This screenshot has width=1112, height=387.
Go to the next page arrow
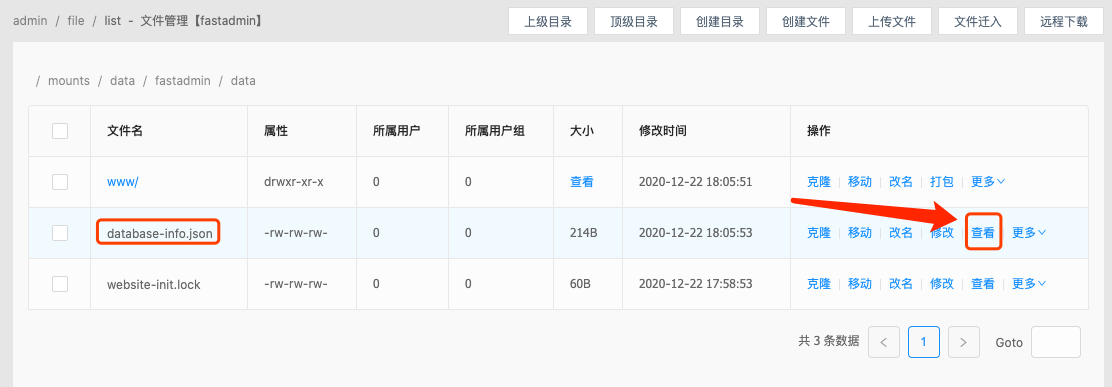tap(963, 342)
